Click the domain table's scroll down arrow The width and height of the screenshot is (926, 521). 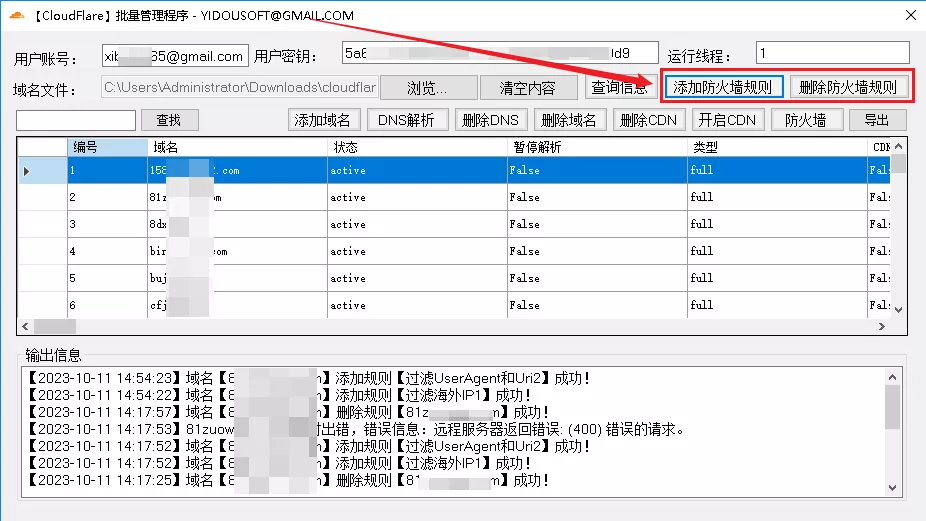[x=898, y=310]
